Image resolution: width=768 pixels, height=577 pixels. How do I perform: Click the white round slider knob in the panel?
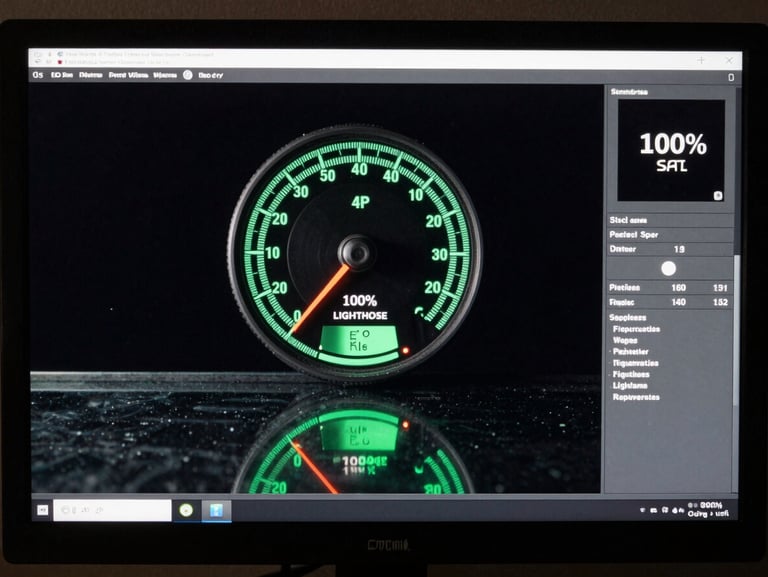click(668, 268)
